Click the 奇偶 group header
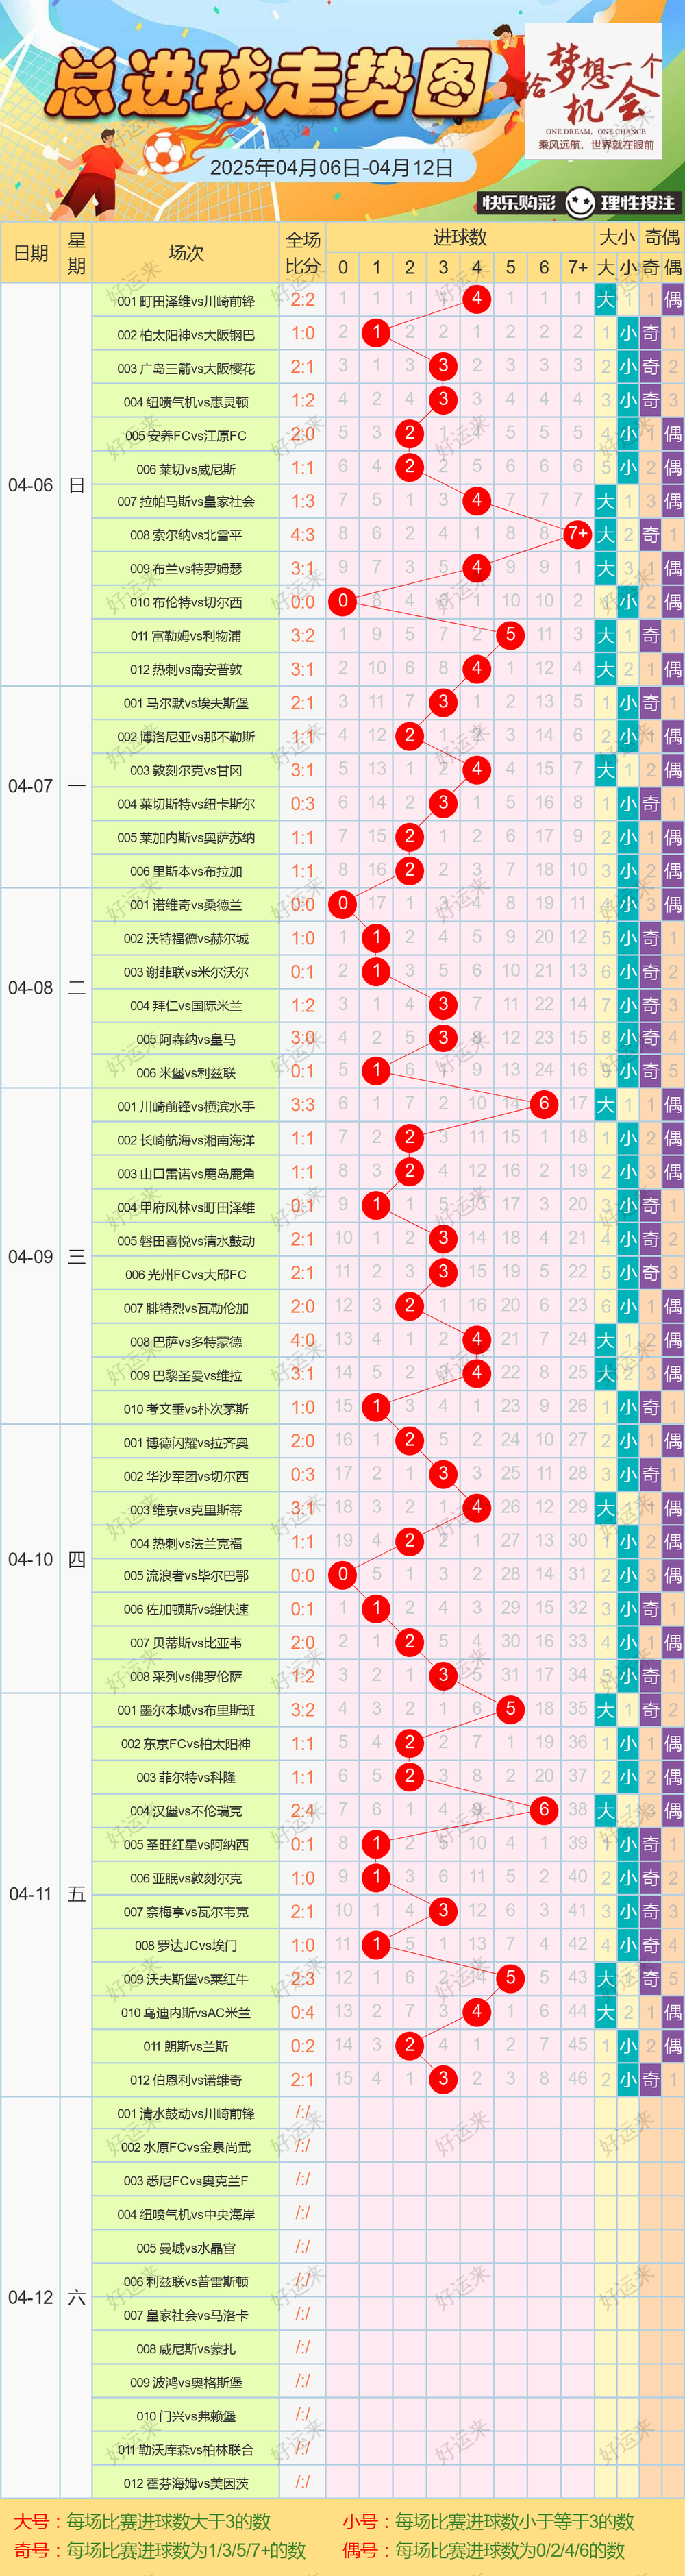685x2576 pixels. 662,238
